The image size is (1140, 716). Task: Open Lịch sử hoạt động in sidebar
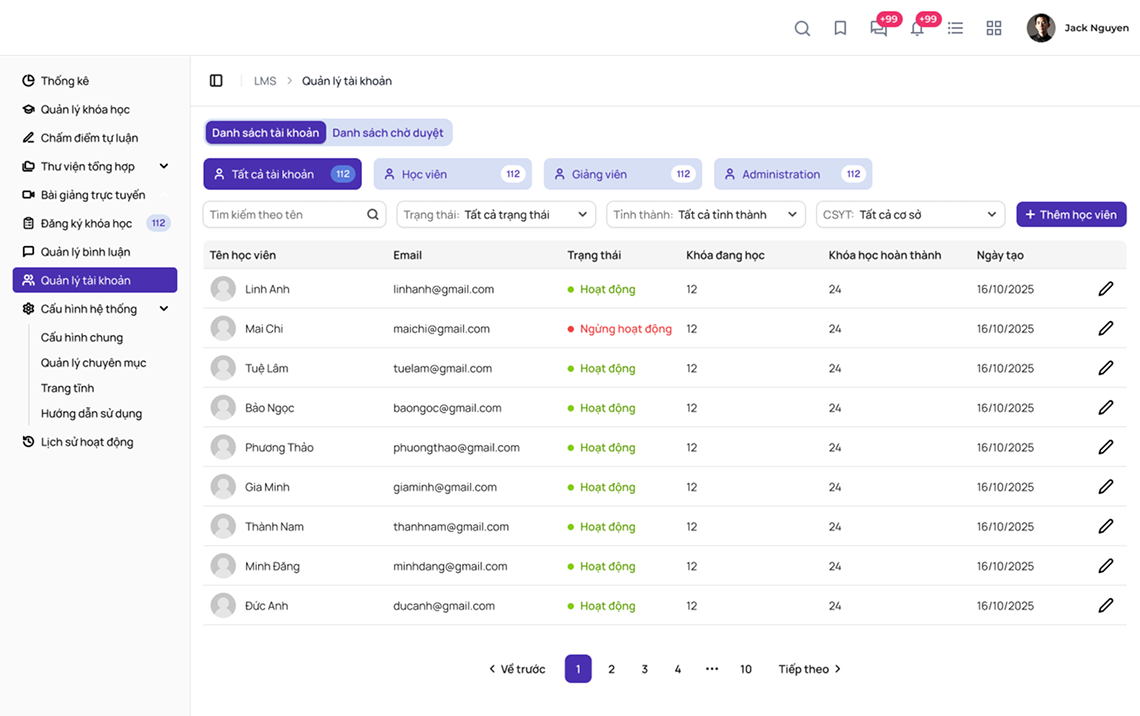(x=86, y=442)
